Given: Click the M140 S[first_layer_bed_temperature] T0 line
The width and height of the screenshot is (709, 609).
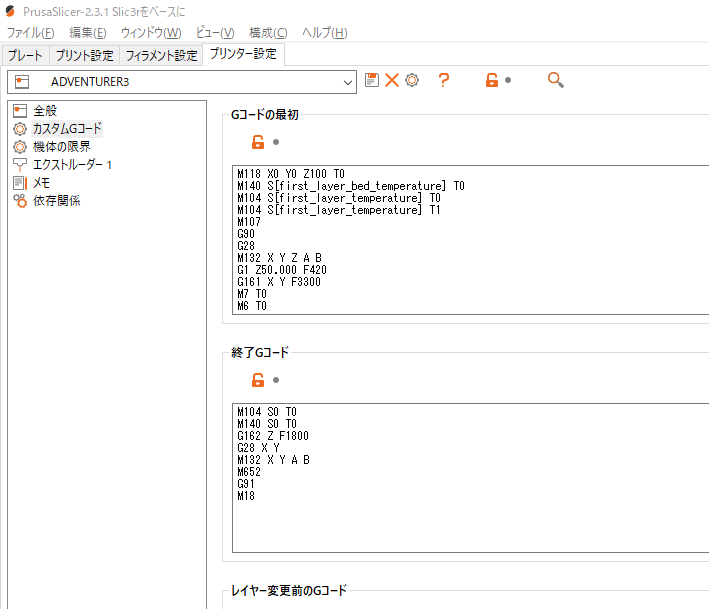Looking at the screenshot, I should click(x=351, y=186).
